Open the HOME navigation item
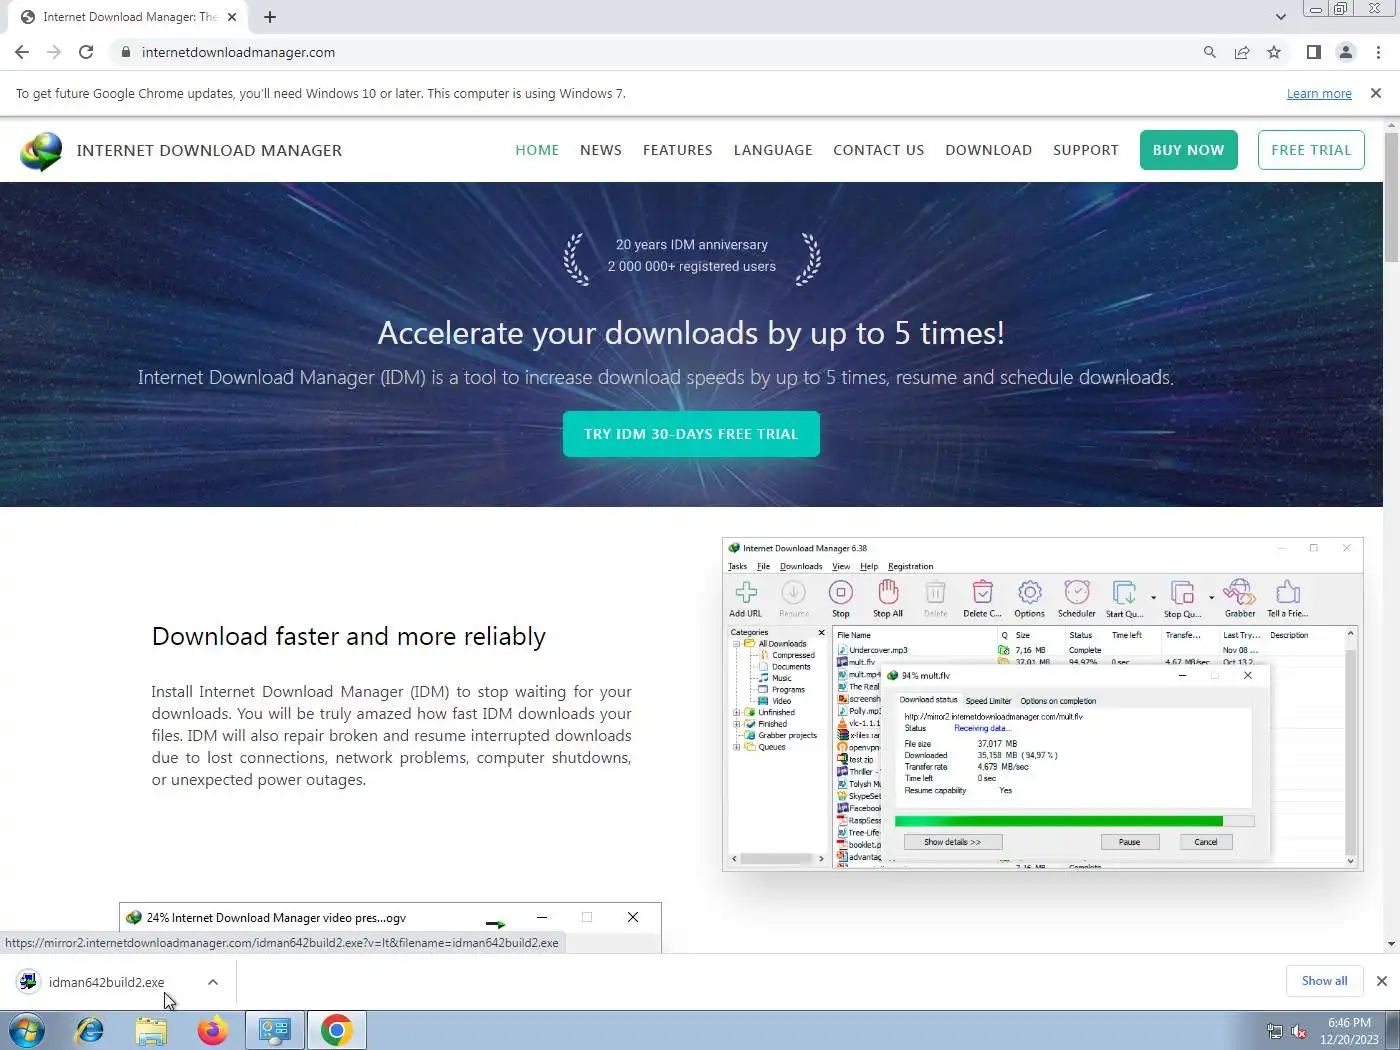 (537, 150)
